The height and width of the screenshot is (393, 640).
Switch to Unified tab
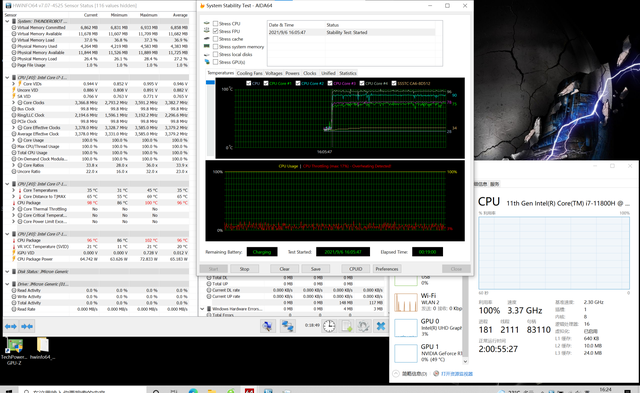[x=328, y=73]
